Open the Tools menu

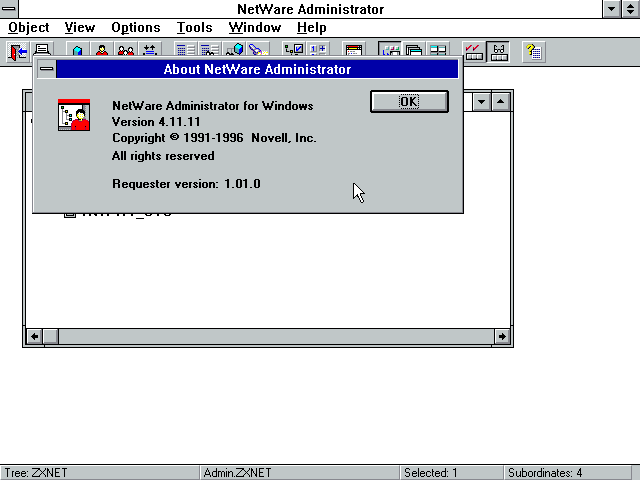[x=194, y=28]
